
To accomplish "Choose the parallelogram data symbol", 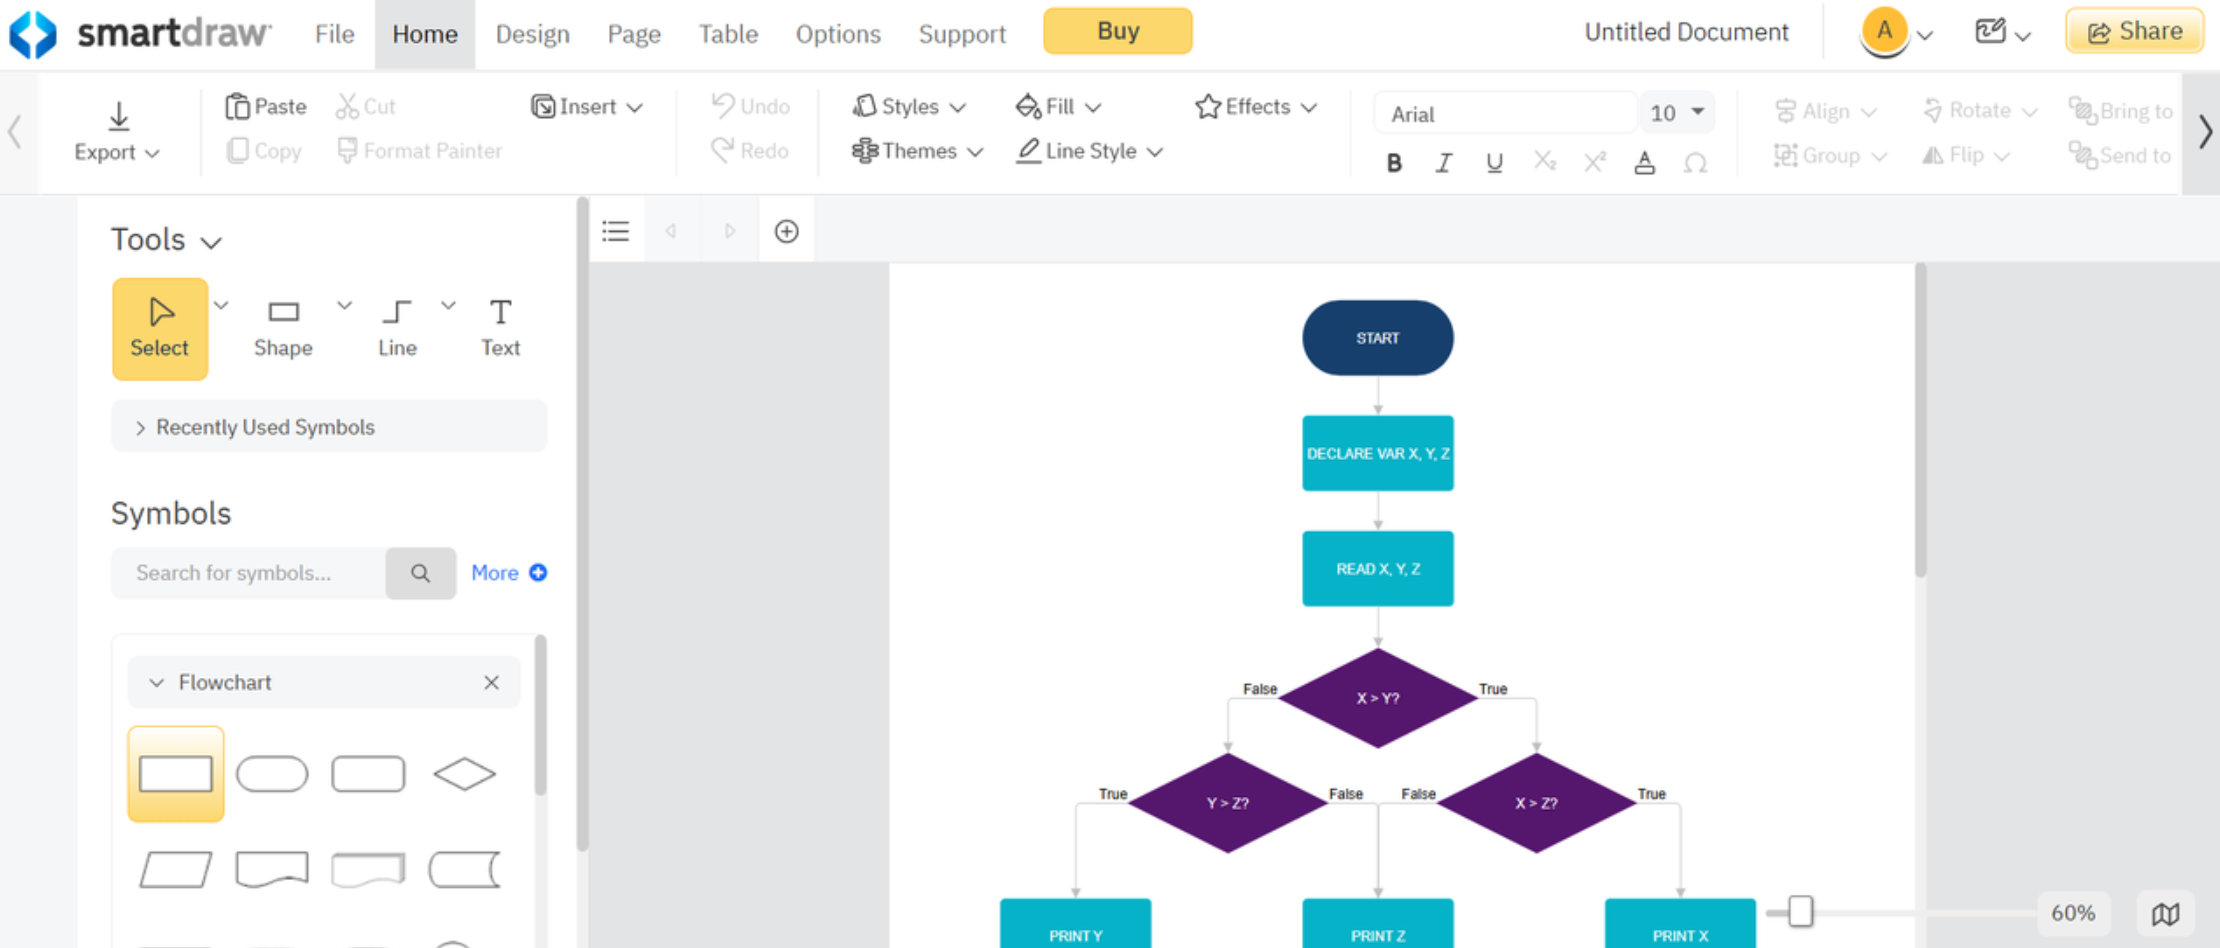I will (x=176, y=870).
